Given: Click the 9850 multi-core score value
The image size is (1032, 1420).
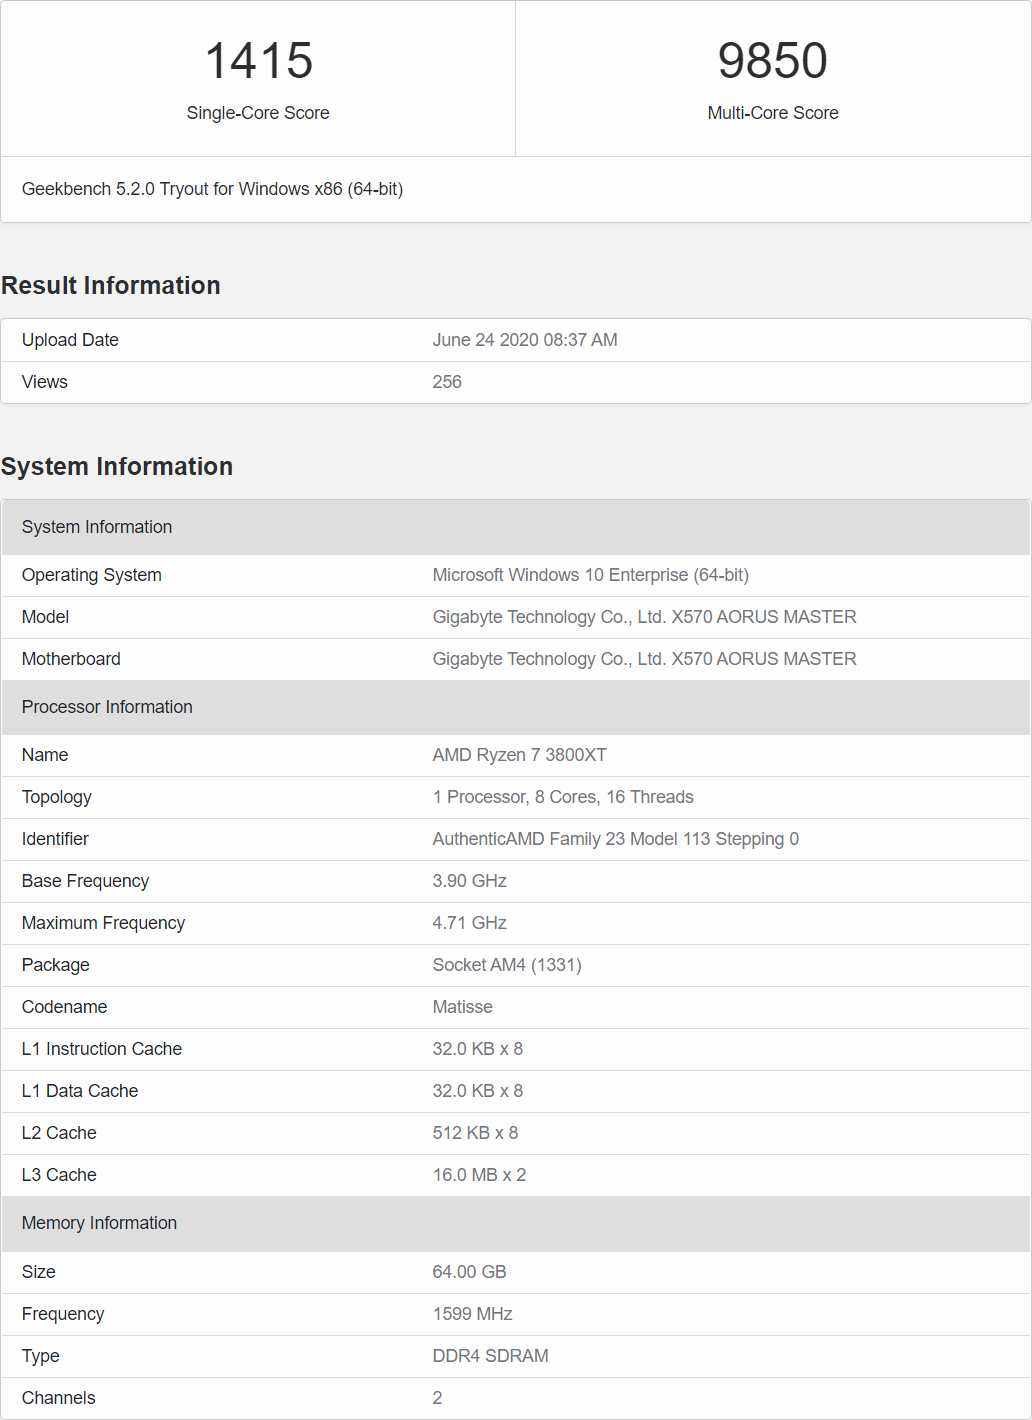Looking at the screenshot, I should click(x=773, y=60).
